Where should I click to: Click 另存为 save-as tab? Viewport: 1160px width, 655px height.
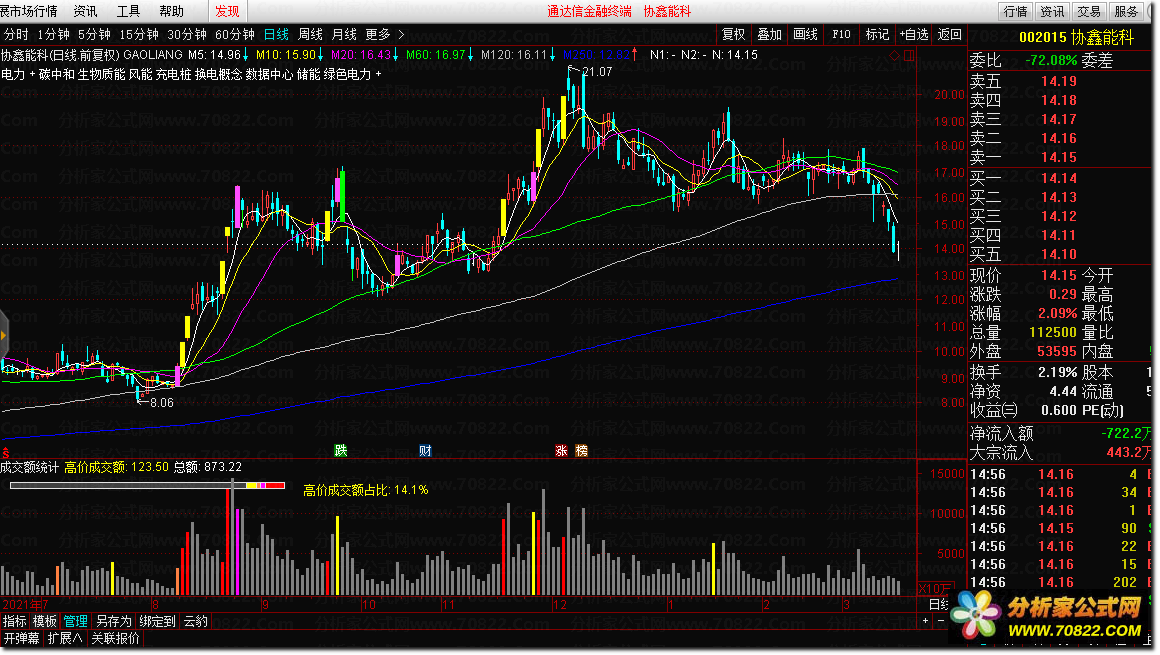pyautogui.click(x=113, y=622)
